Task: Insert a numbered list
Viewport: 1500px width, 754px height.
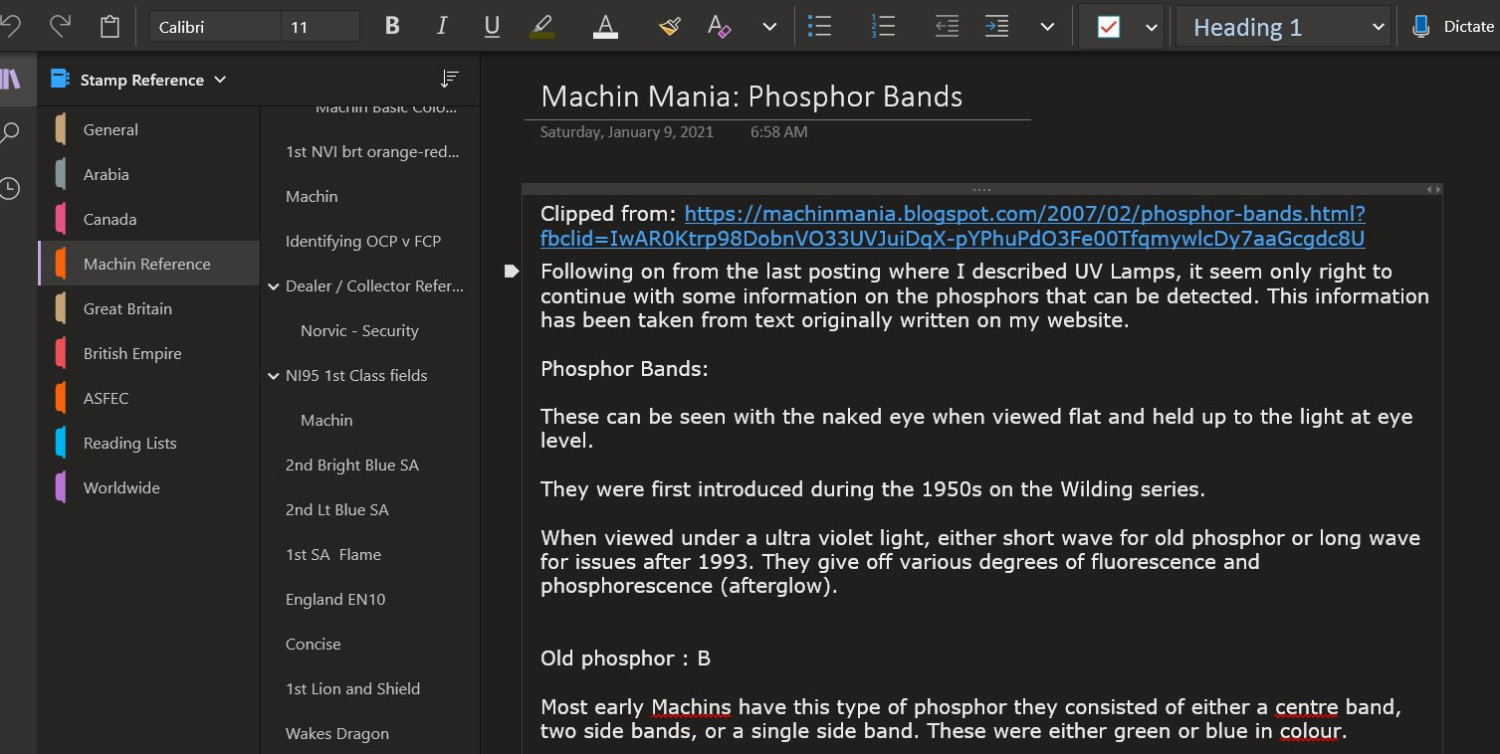Action: (x=882, y=27)
